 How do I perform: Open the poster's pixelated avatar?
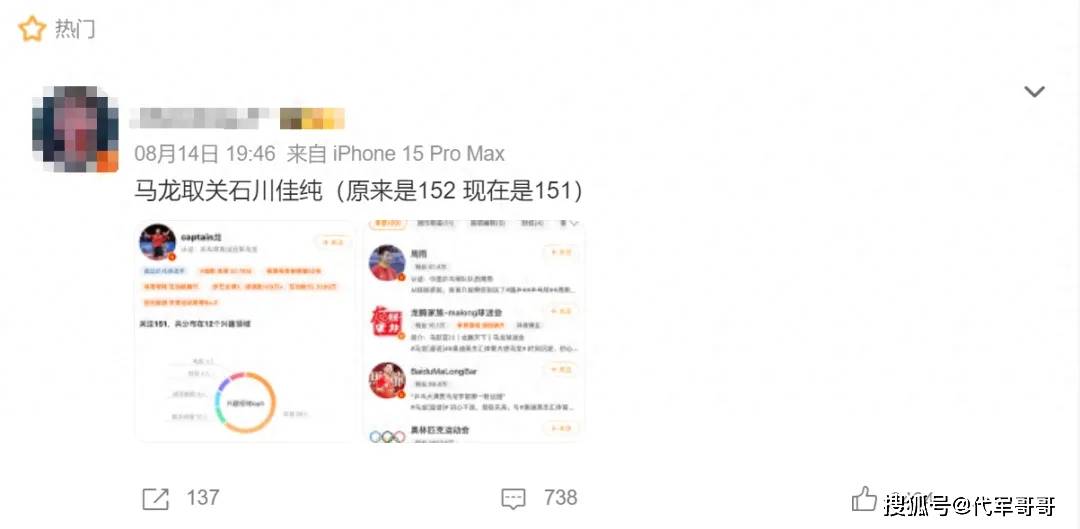pos(74,129)
